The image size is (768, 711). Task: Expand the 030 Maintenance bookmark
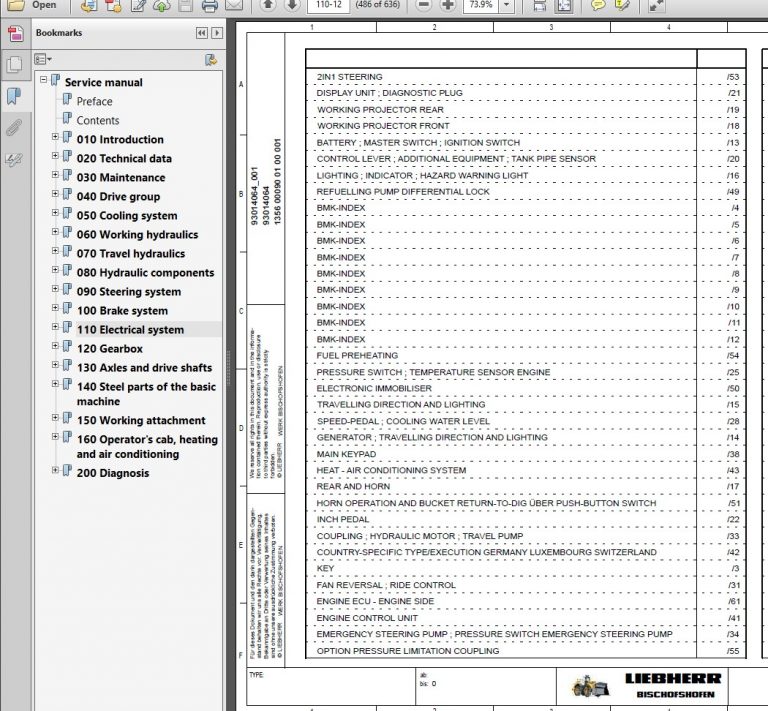click(x=55, y=175)
